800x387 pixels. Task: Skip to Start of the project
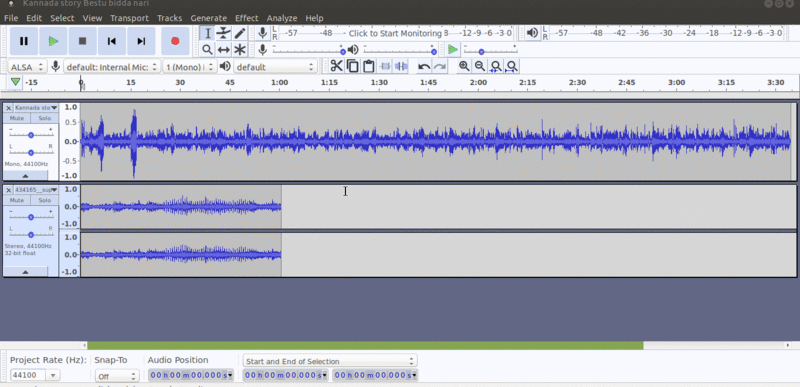point(112,41)
